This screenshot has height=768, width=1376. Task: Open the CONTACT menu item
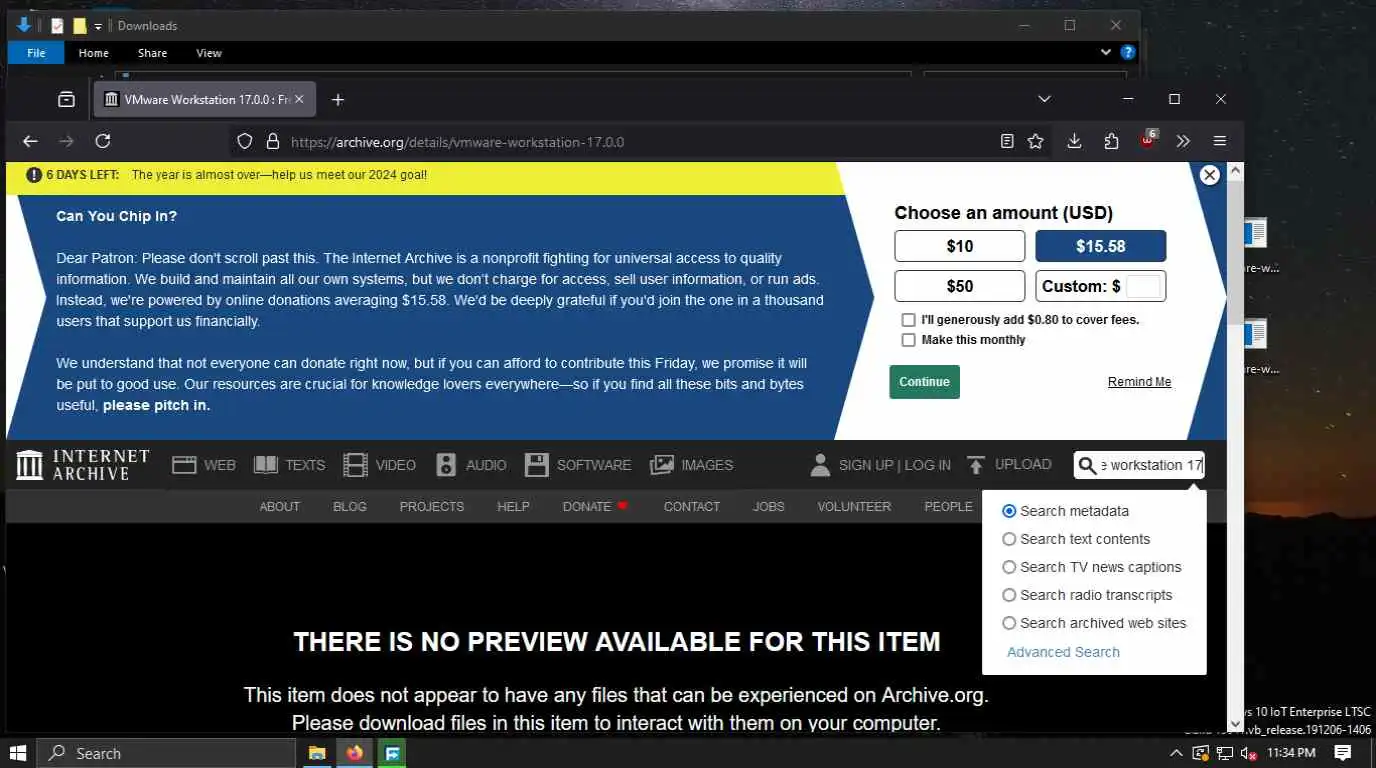click(692, 507)
